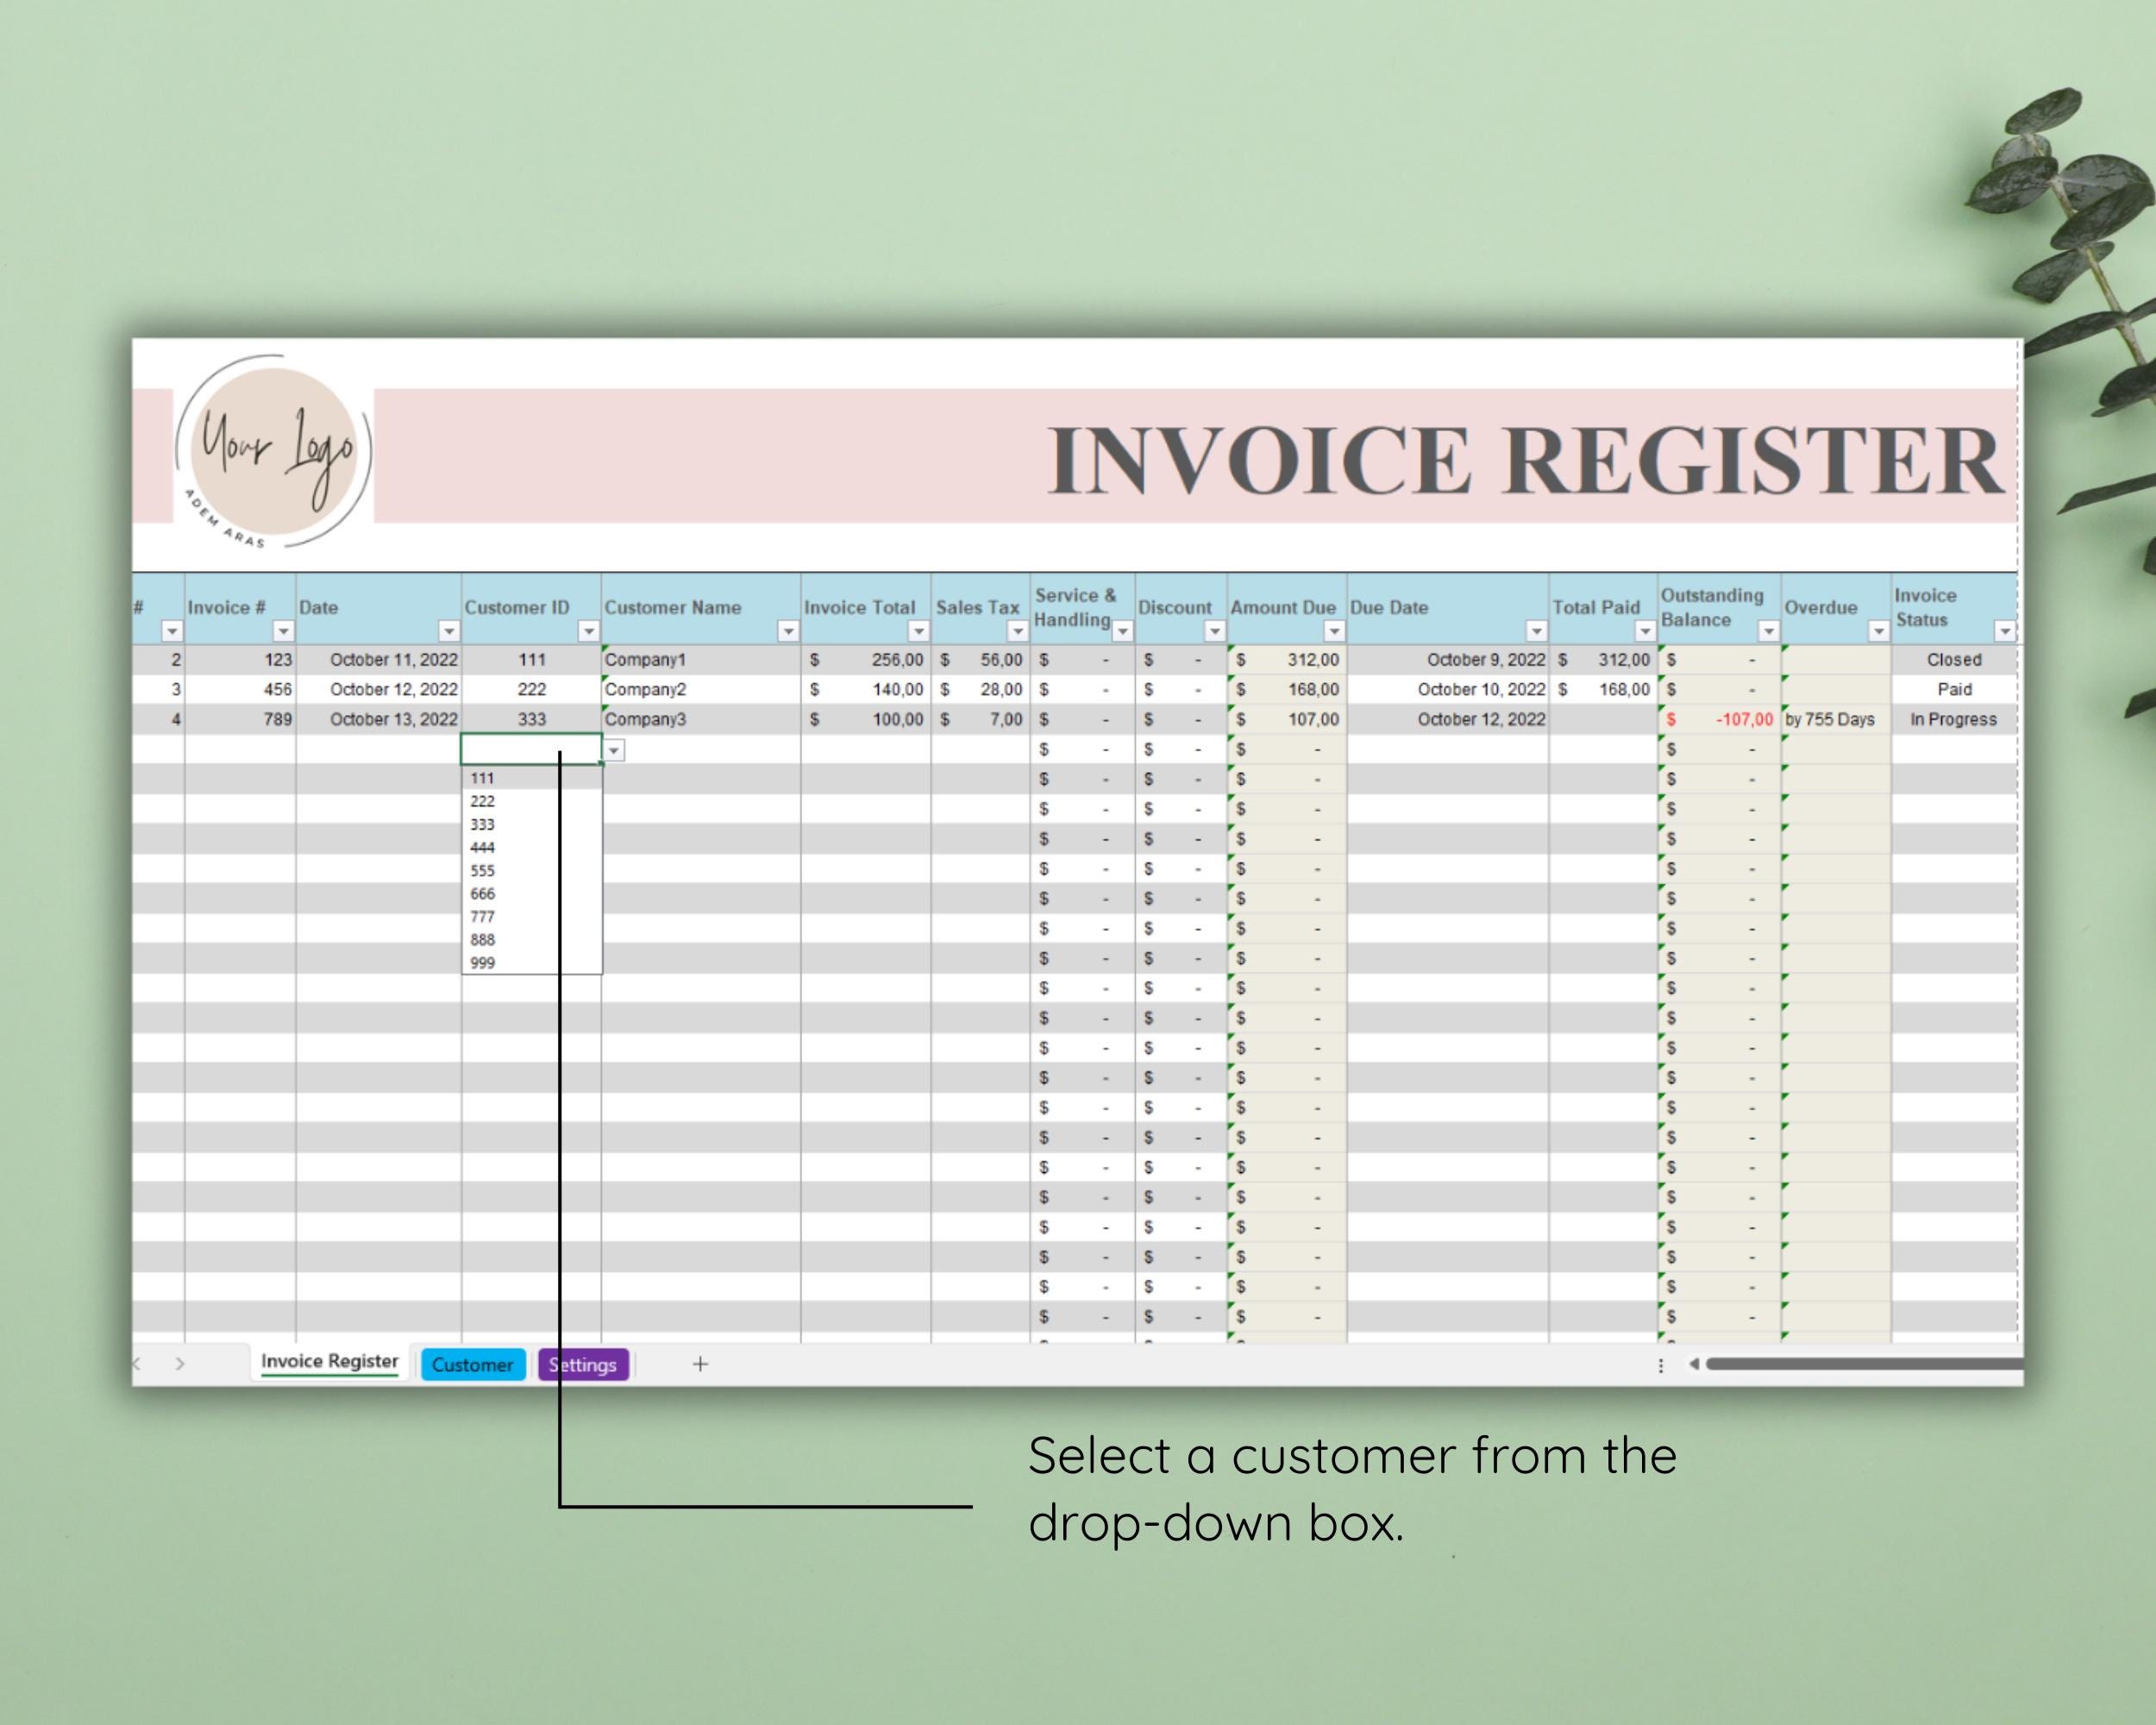Image resolution: width=2156 pixels, height=1725 pixels.
Task: Select the In Progress status cell
Action: point(1953,719)
